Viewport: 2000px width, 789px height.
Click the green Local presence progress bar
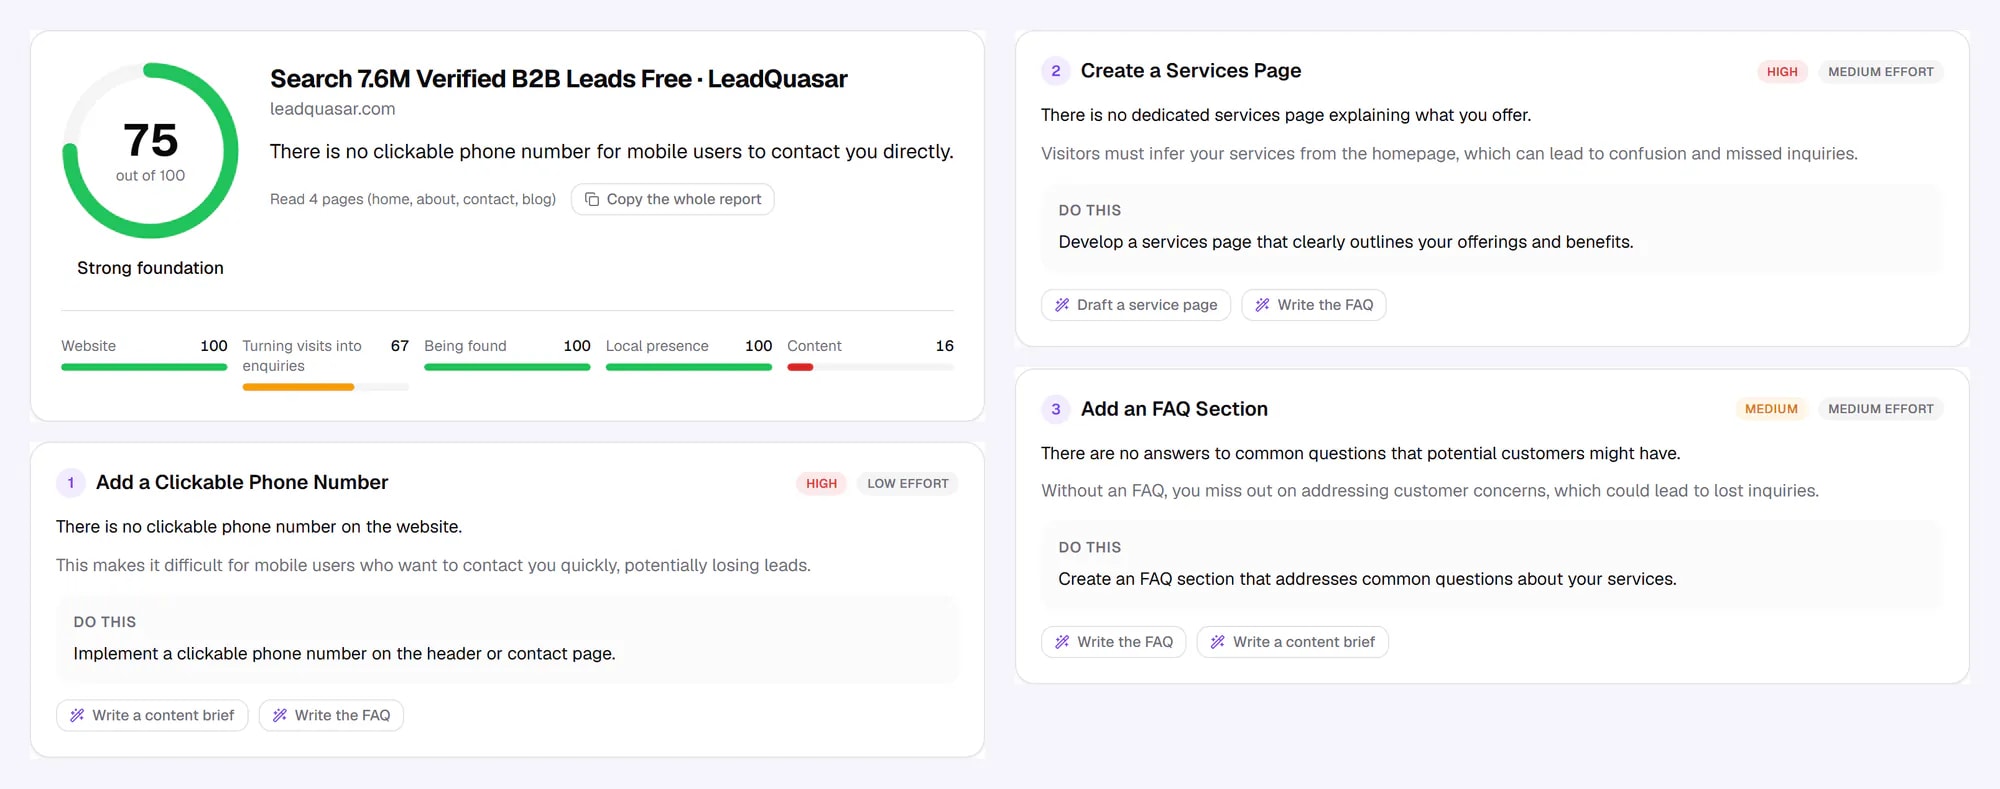point(689,367)
